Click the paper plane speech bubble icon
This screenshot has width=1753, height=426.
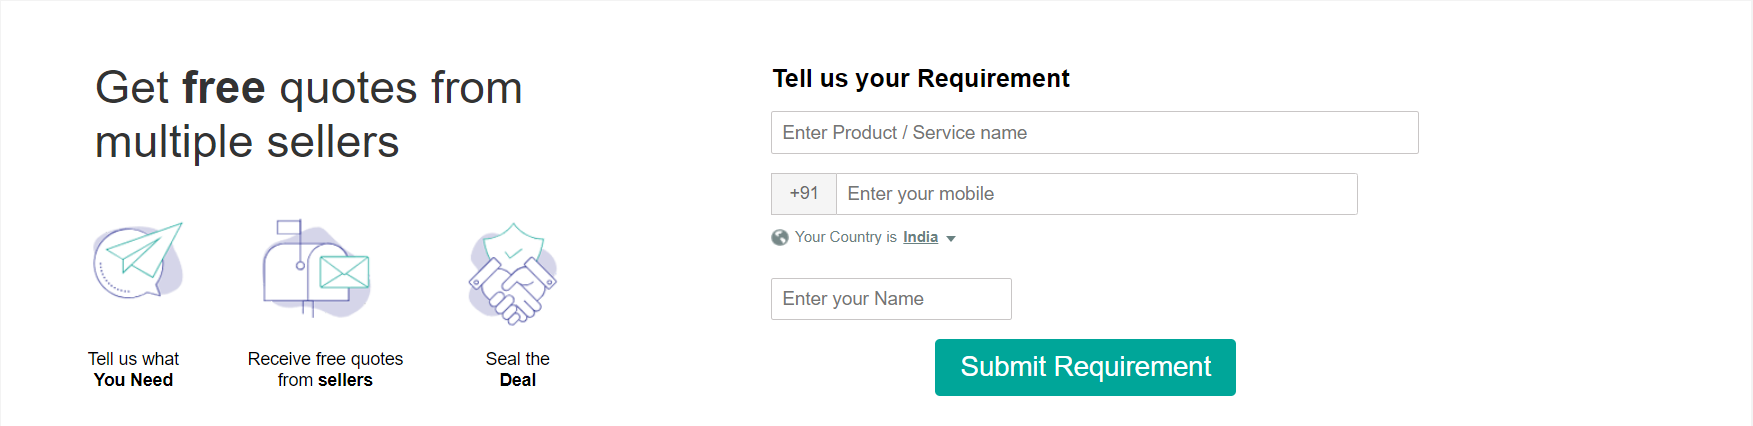(138, 262)
